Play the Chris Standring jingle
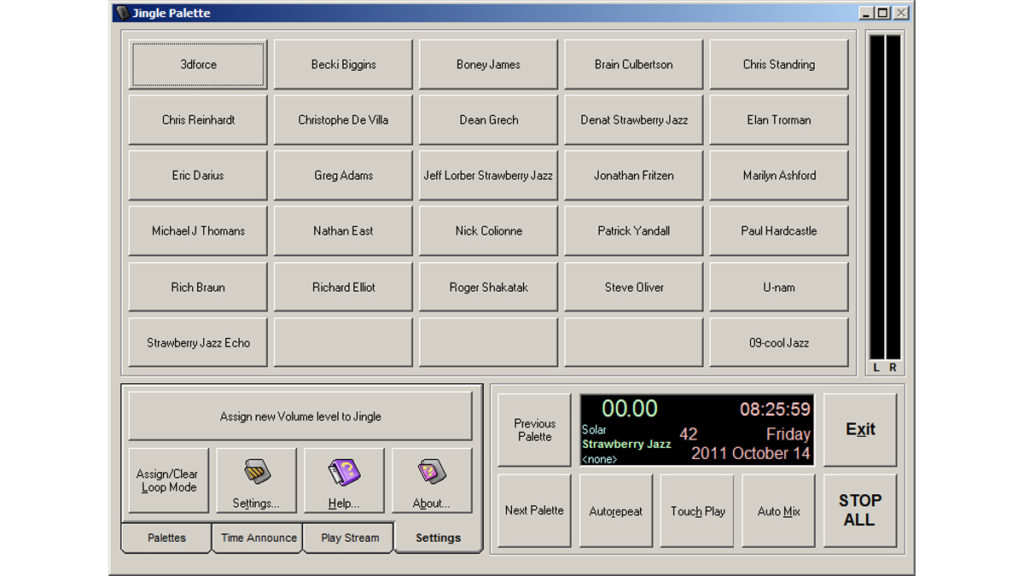The image size is (1024, 576). click(x=778, y=64)
